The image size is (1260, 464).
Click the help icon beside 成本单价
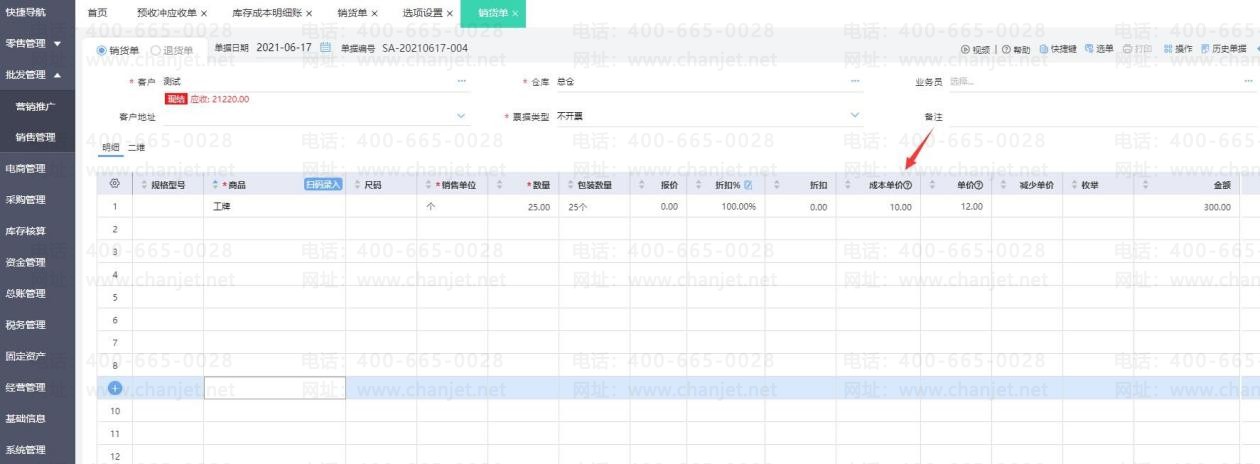pyautogui.click(x=908, y=185)
